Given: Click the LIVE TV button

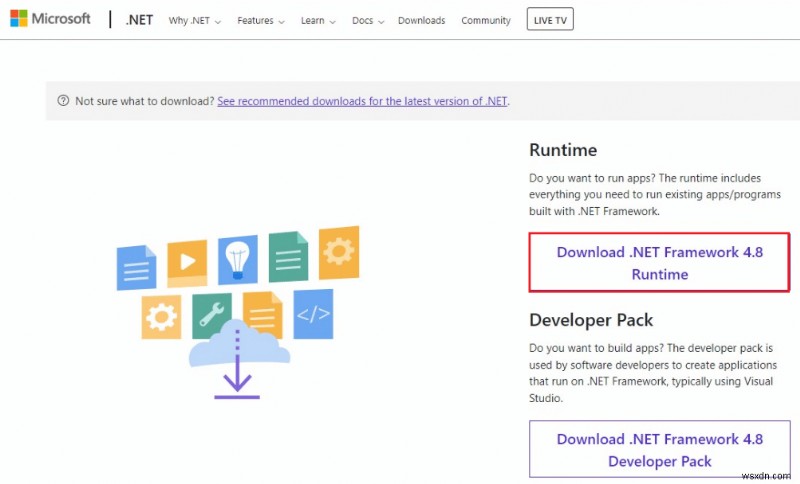Looking at the screenshot, I should [x=550, y=19].
